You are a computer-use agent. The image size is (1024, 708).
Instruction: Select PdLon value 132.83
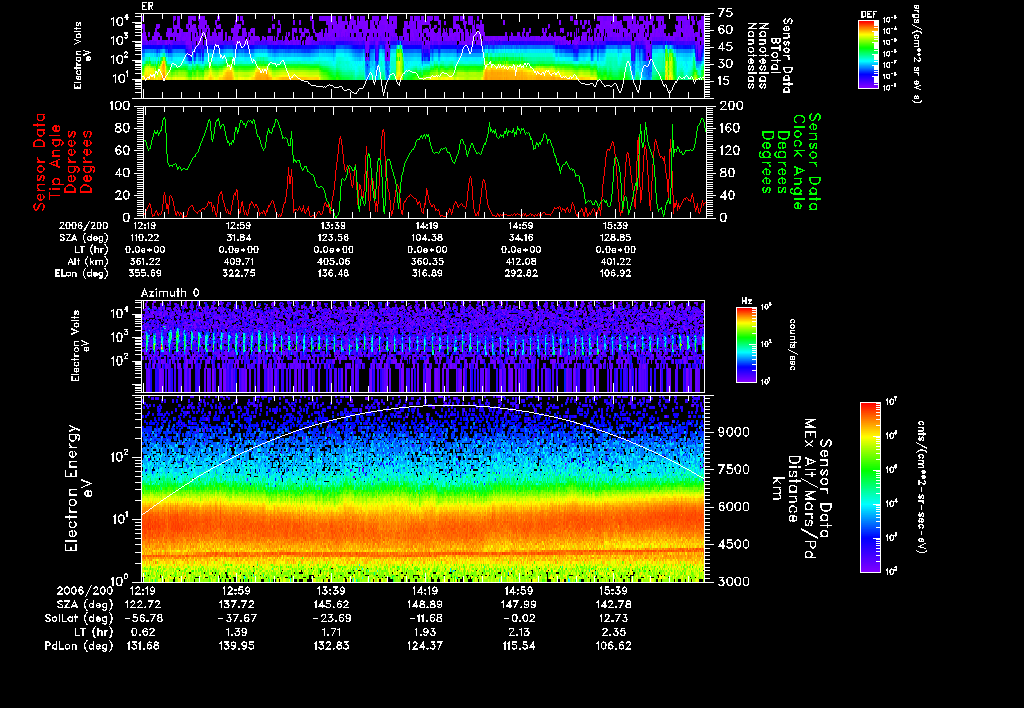pos(331,645)
